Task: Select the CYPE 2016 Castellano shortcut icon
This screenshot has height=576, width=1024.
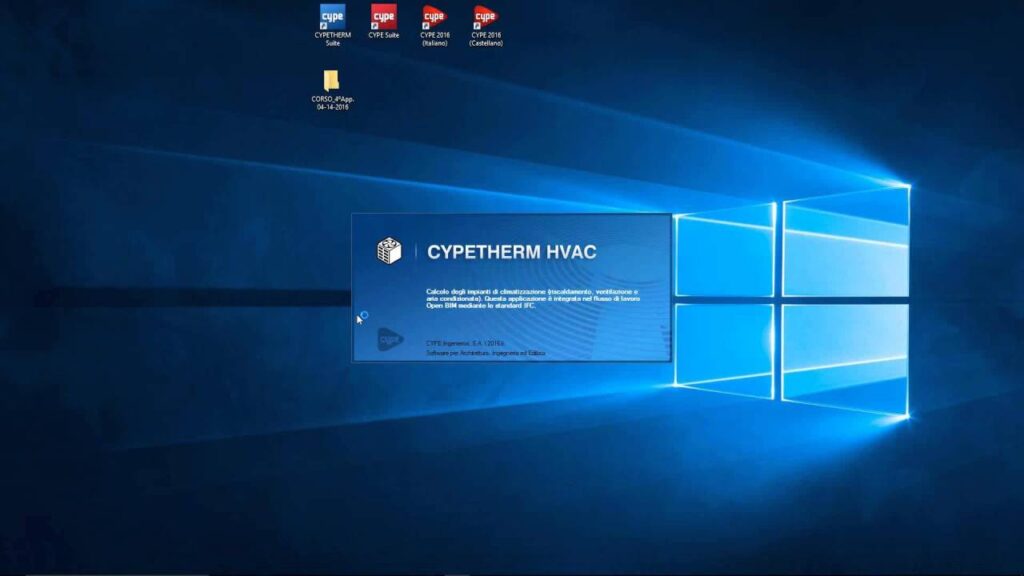Action: coord(486,16)
